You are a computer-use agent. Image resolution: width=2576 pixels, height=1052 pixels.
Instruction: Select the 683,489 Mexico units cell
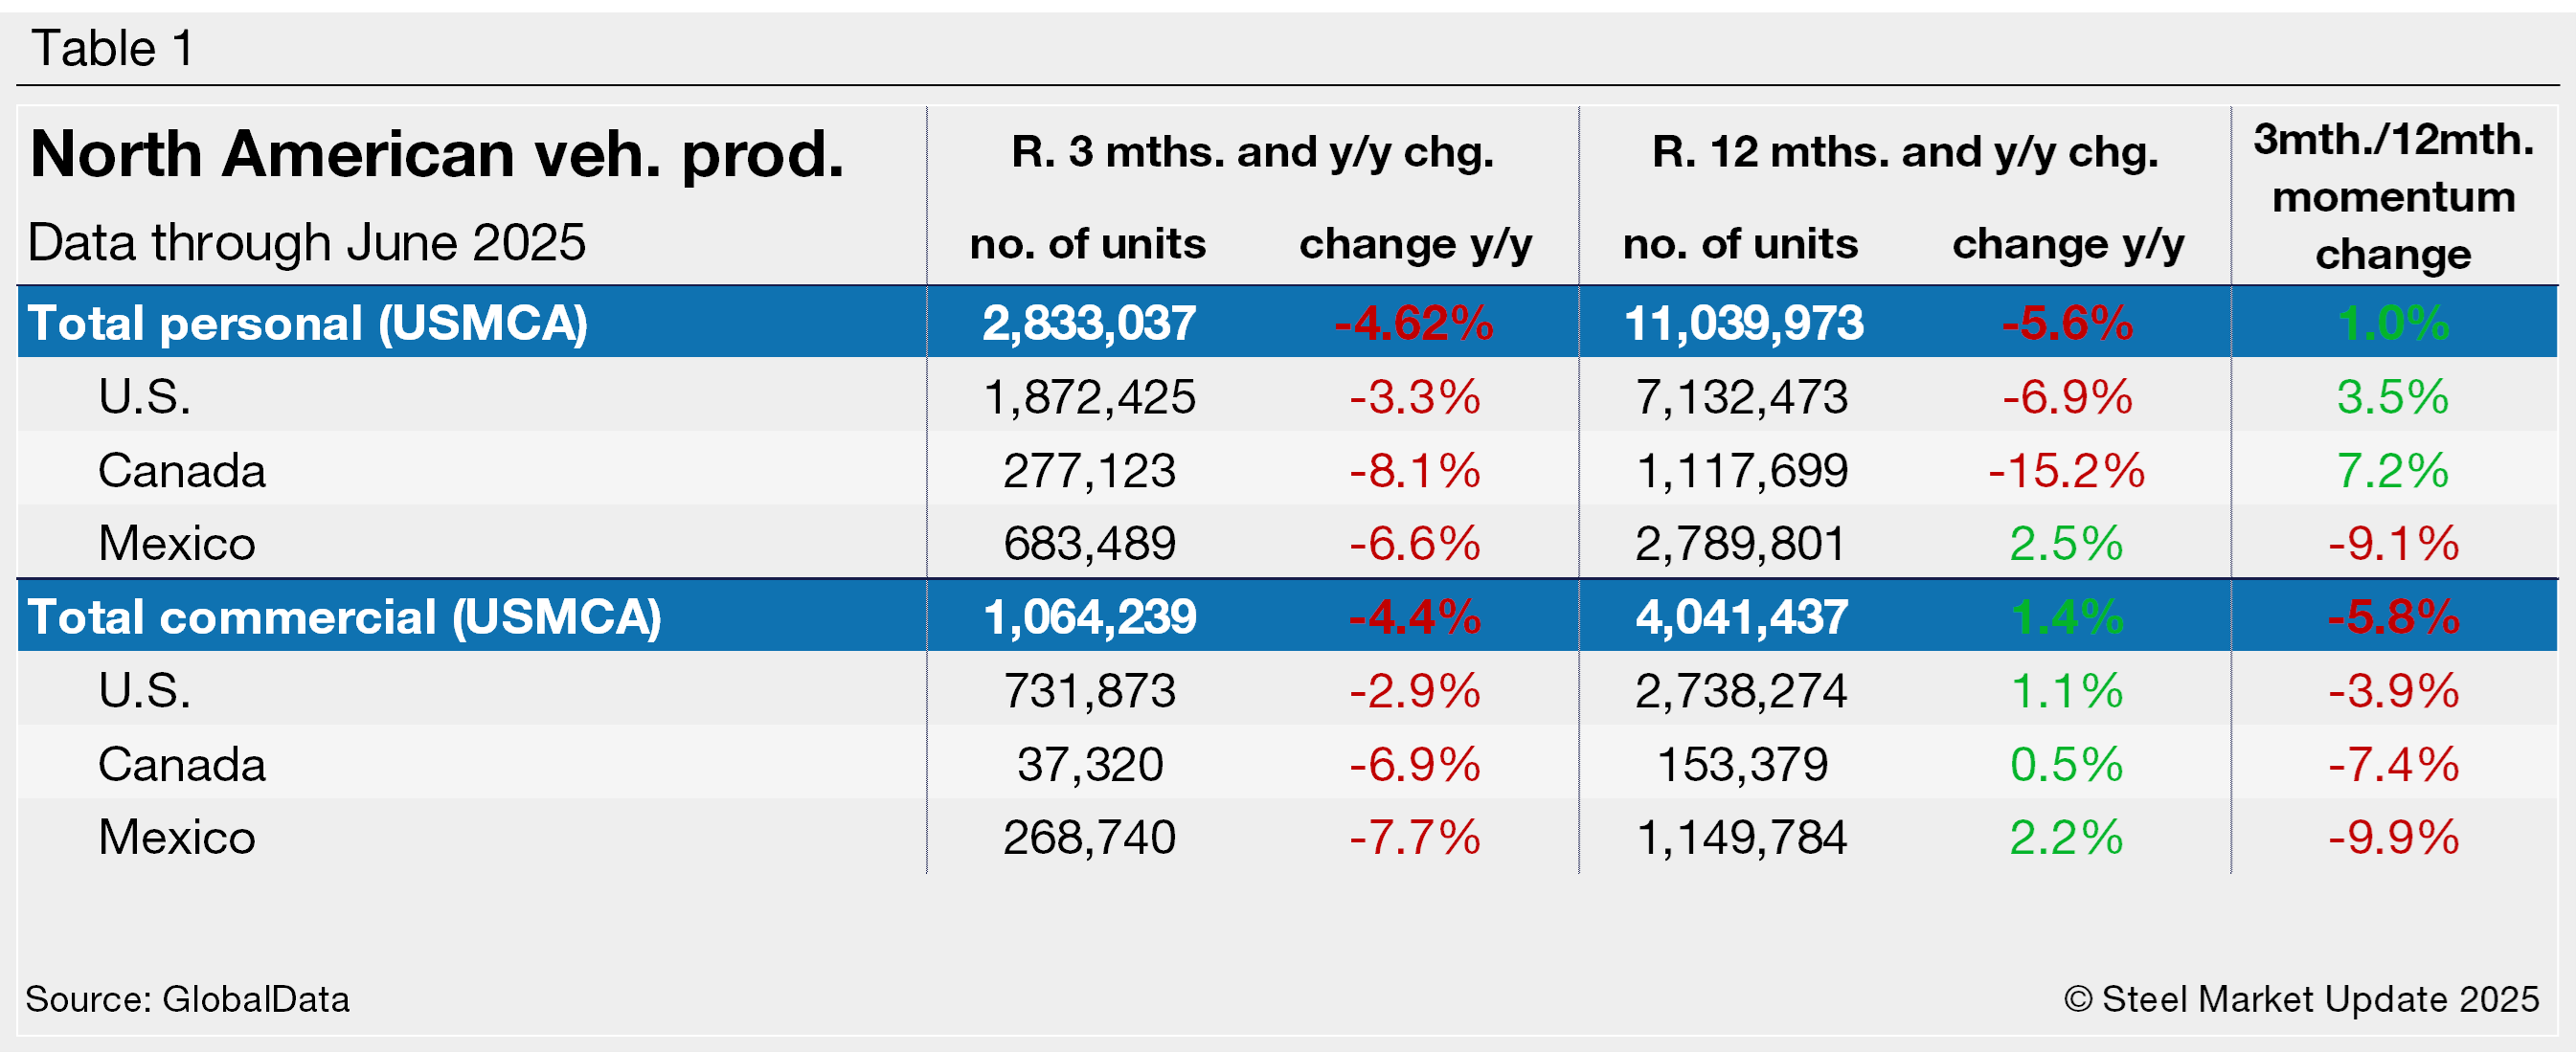click(1089, 543)
